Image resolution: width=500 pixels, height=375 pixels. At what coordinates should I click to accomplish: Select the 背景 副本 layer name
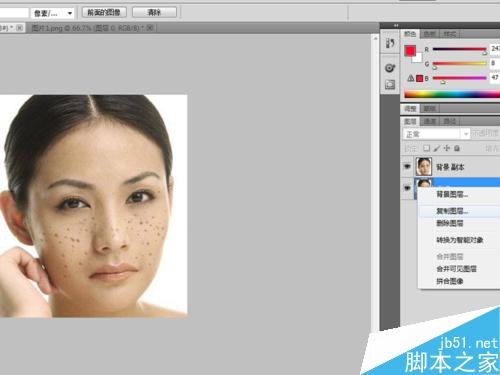coord(450,167)
